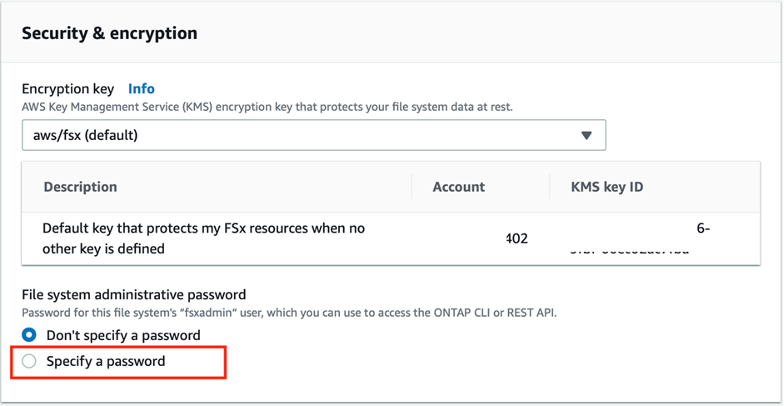Open the aws/fsx (default) encryption key dropdown
Viewport: 784px width, 406px height.
[x=313, y=134]
